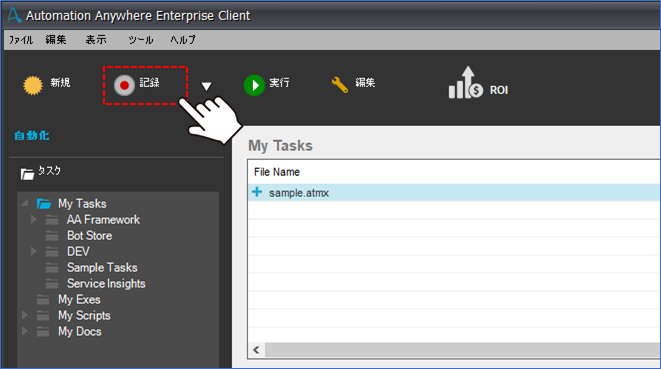Open the editor with the wrench icon

click(x=339, y=85)
